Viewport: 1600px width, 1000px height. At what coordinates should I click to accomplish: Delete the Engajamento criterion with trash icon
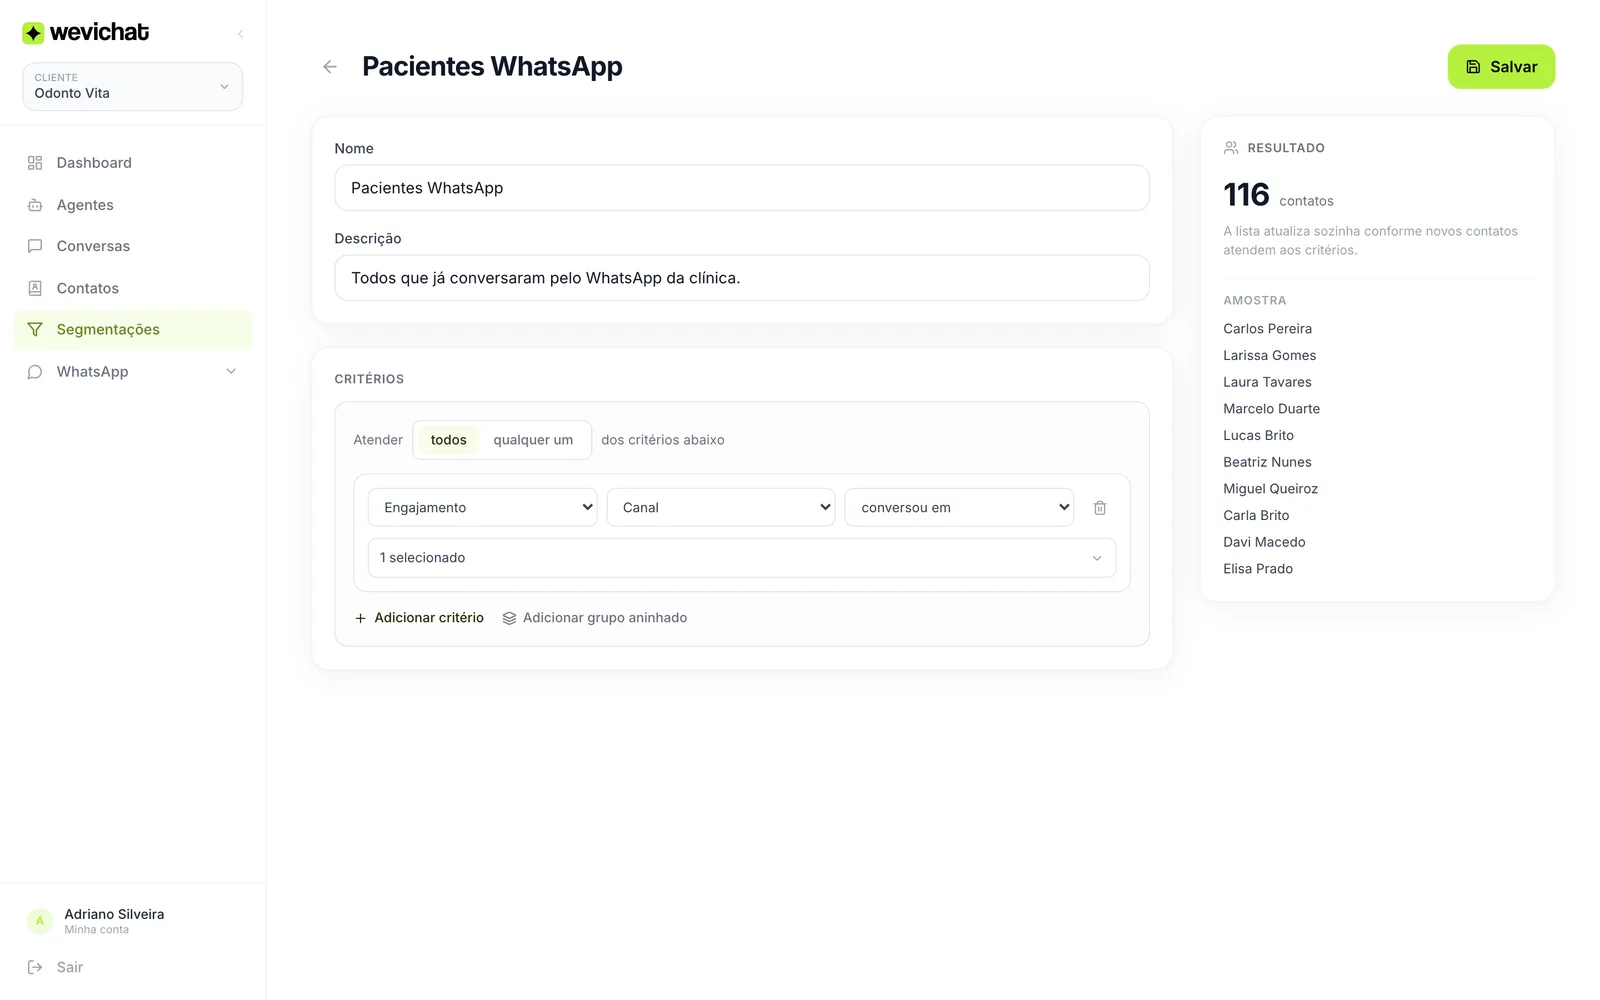coord(1100,508)
